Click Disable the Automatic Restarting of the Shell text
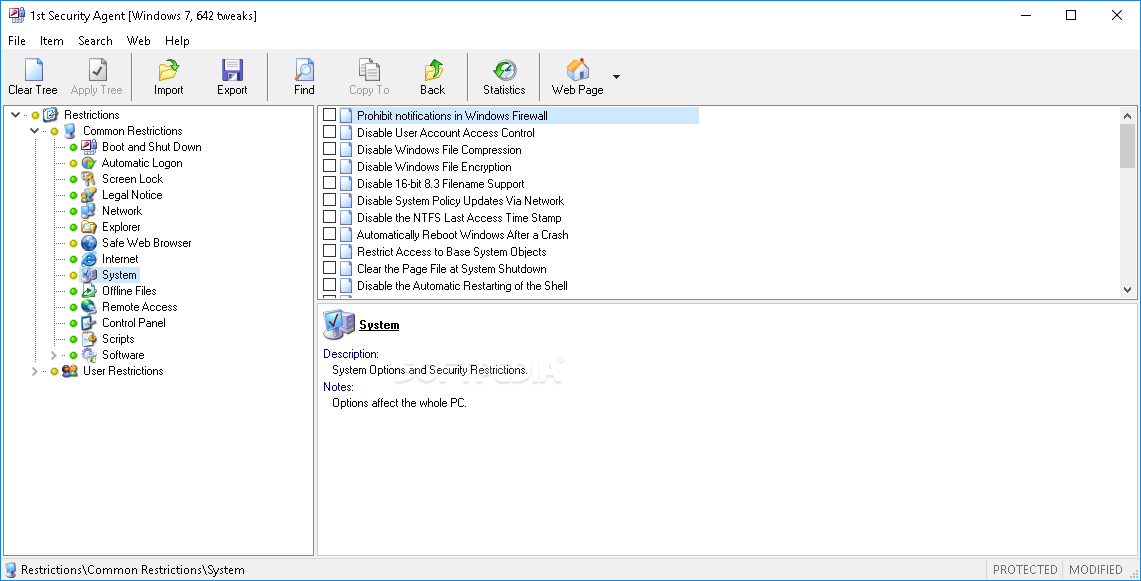The image size is (1141, 581). click(x=462, y=285)
